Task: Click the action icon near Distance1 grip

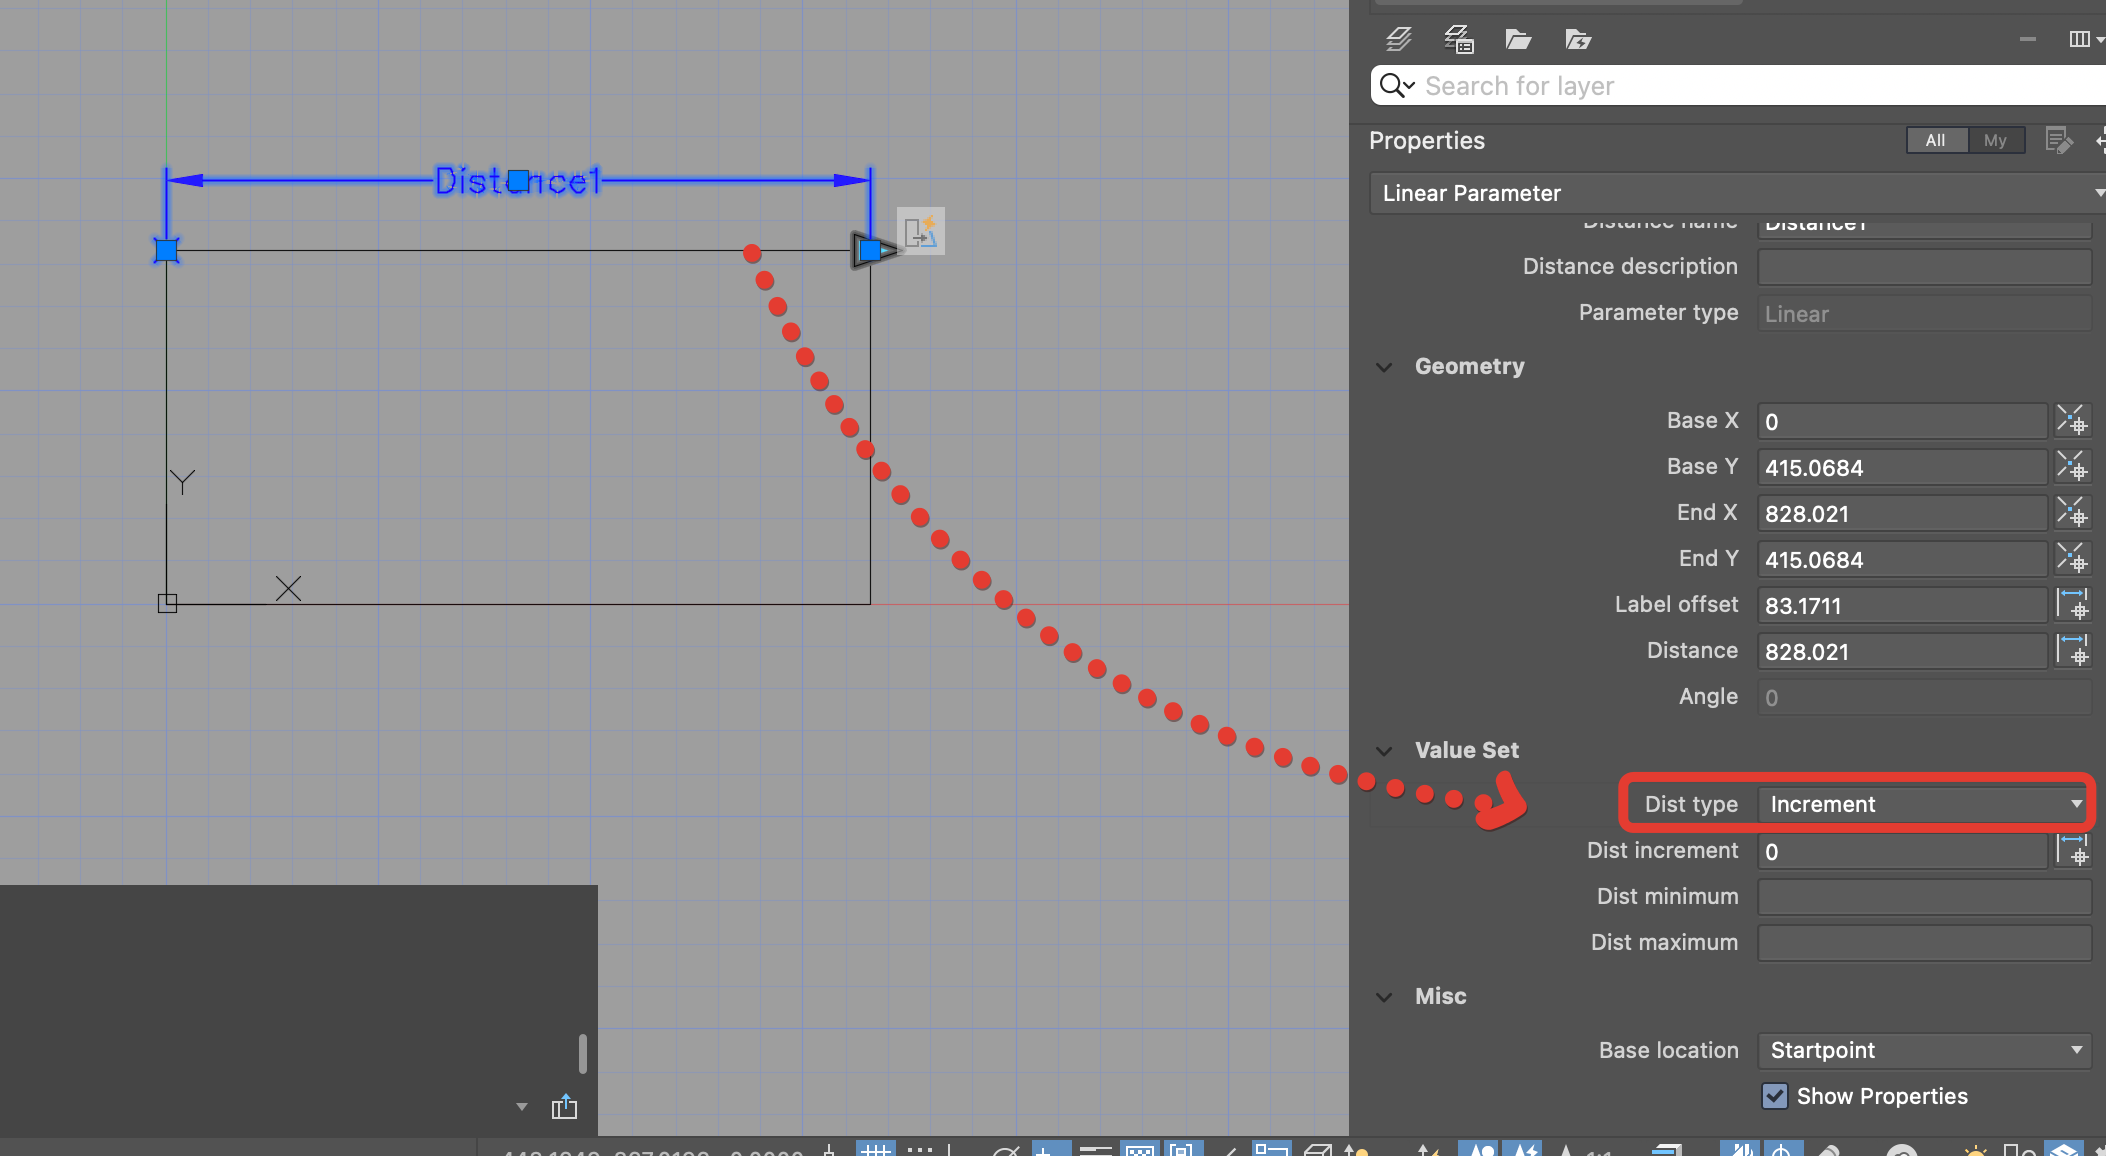Action: point(920,231)
